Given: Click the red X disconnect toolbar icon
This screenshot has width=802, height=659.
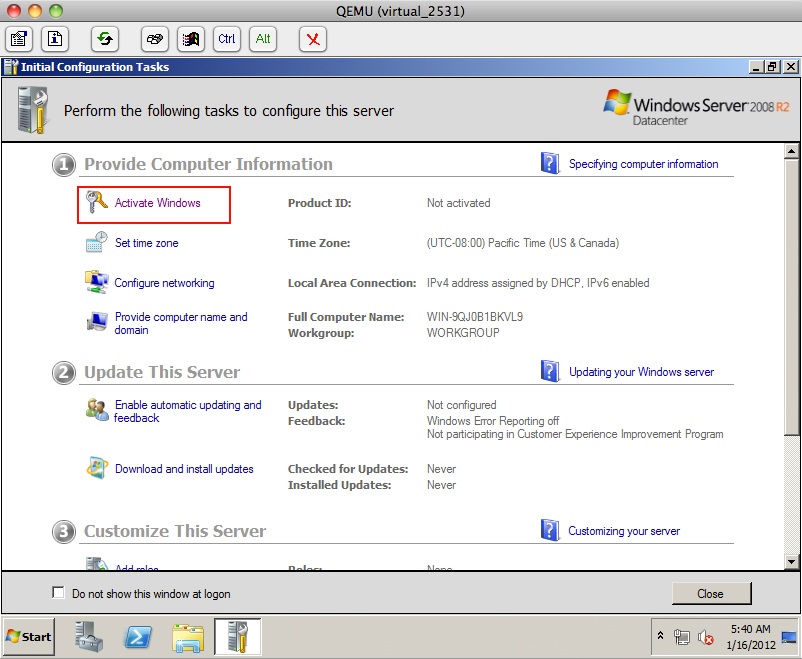Looking at the screenshot, I should pos(313,39).
